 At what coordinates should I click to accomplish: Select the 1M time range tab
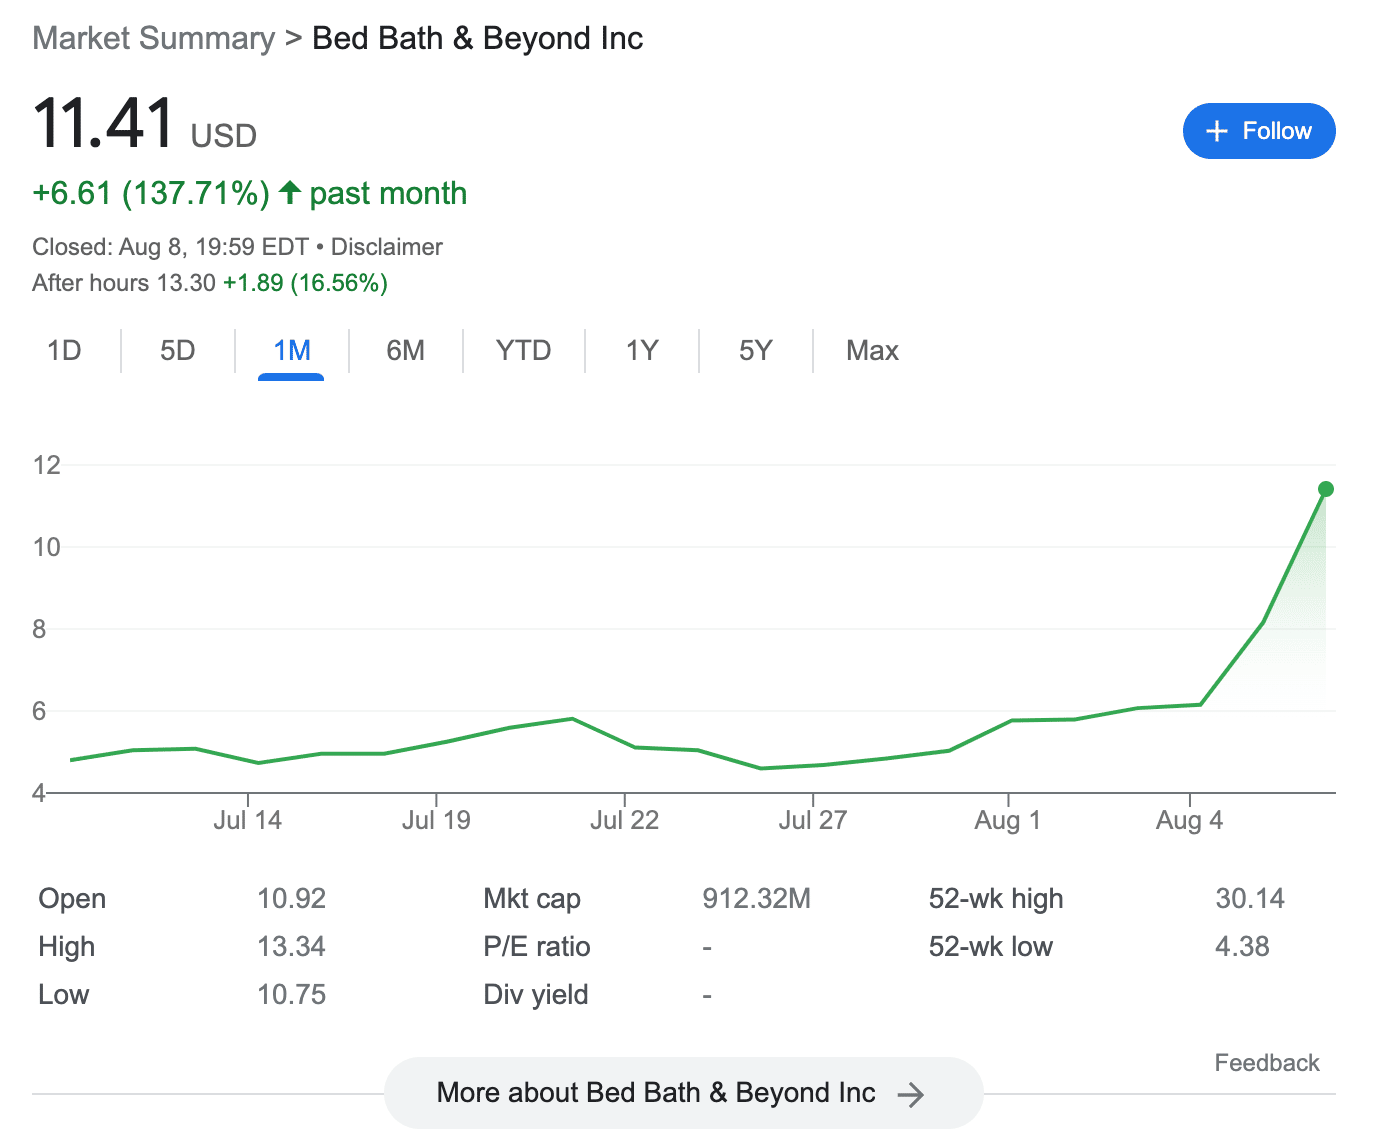pos(292,351)
